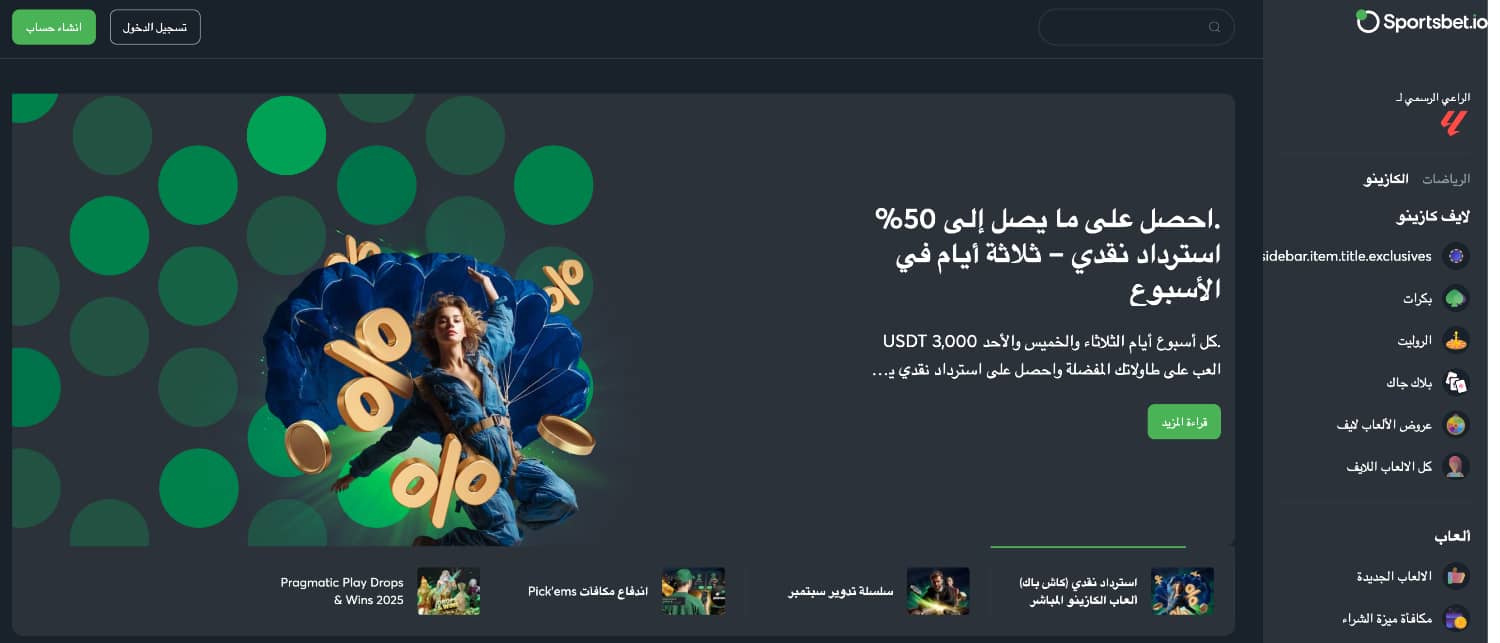The image size is (1500, 643).
Task: Switch to the الرياضات sports tab
Action: point(1446,179)
